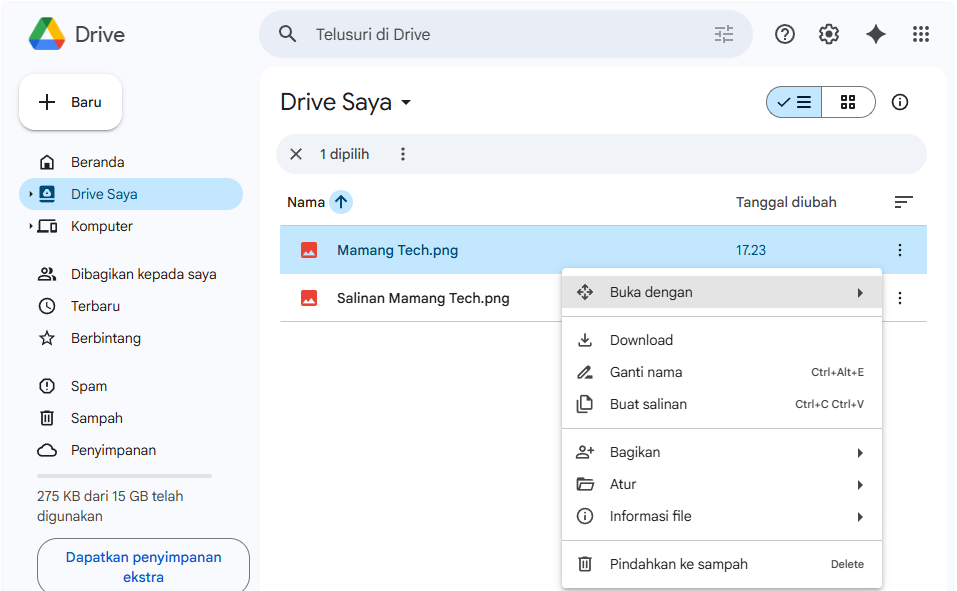Viewport: 957px width, 591px height.
Task: Select Bagikan in the context menu
Action: 721,452
